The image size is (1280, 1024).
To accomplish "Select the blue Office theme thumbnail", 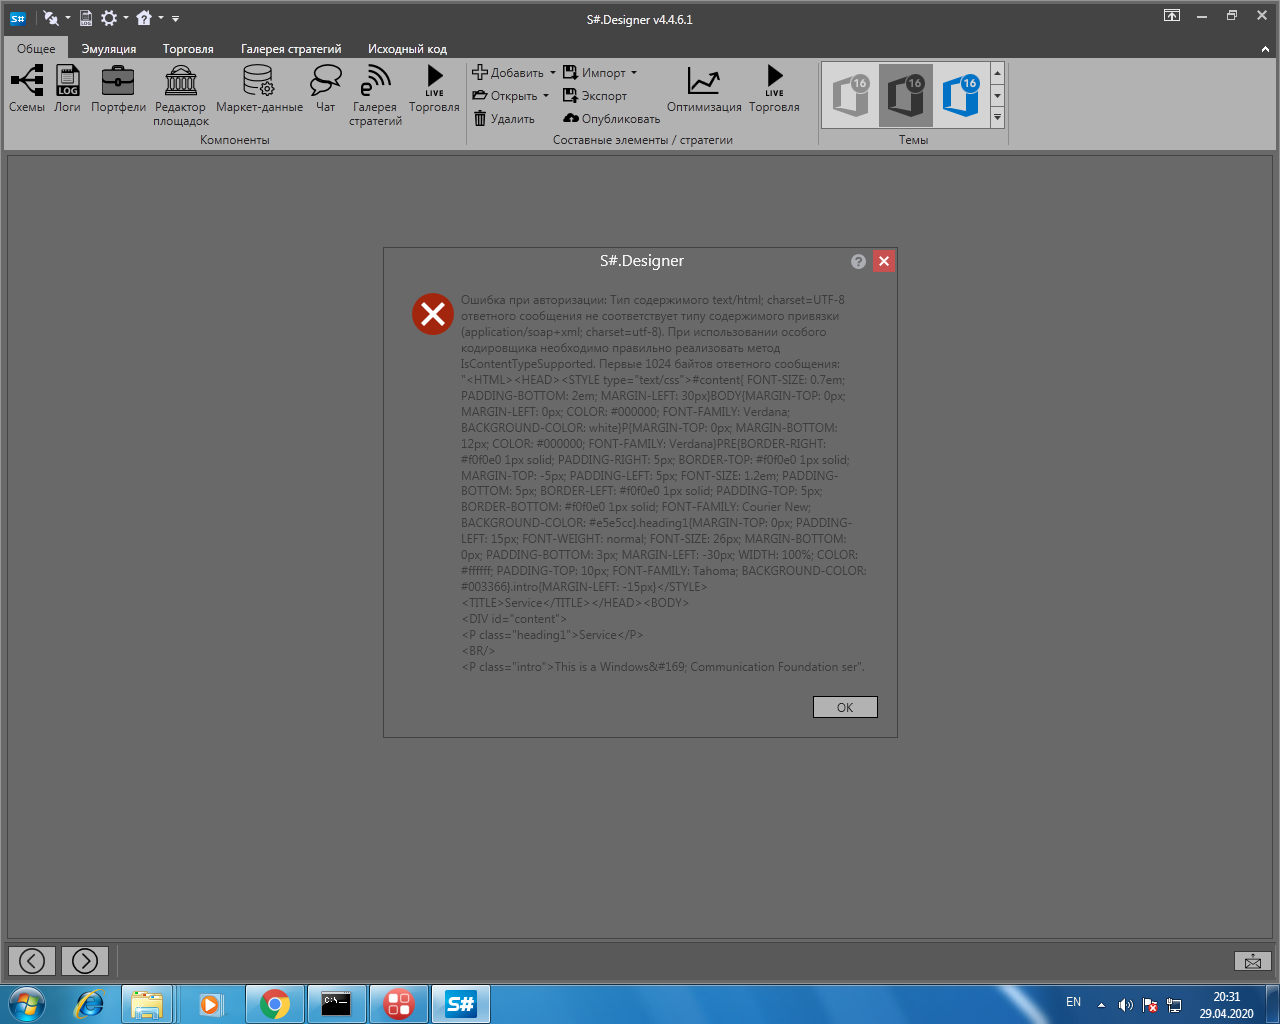I will coord(961,96).
